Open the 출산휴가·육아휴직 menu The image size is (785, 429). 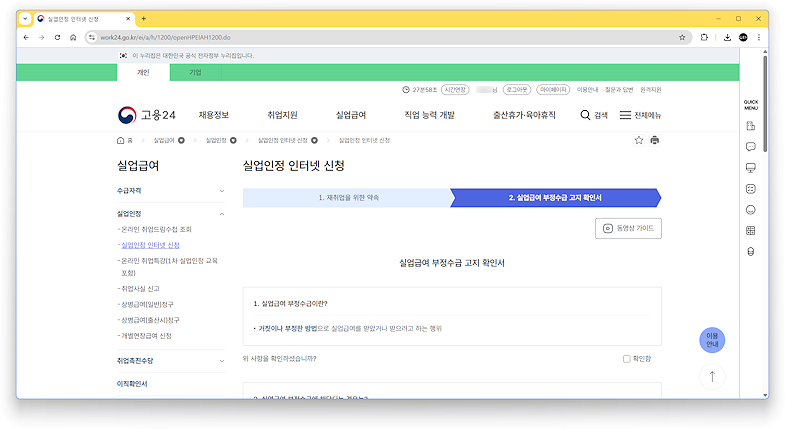click(524, 115)
